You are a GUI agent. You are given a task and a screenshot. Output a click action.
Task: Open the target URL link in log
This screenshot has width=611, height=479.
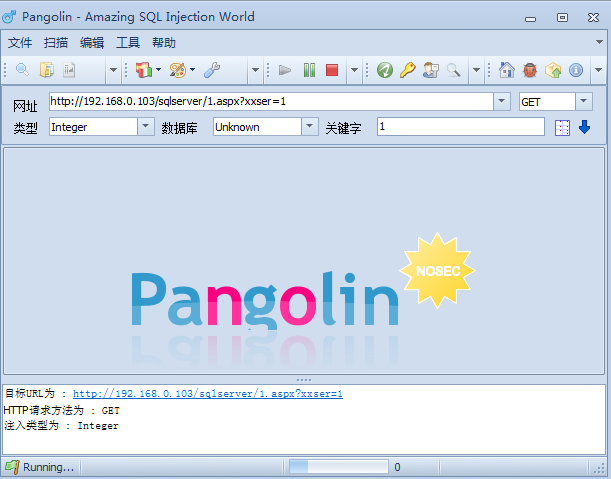click(x=208, y=394)
